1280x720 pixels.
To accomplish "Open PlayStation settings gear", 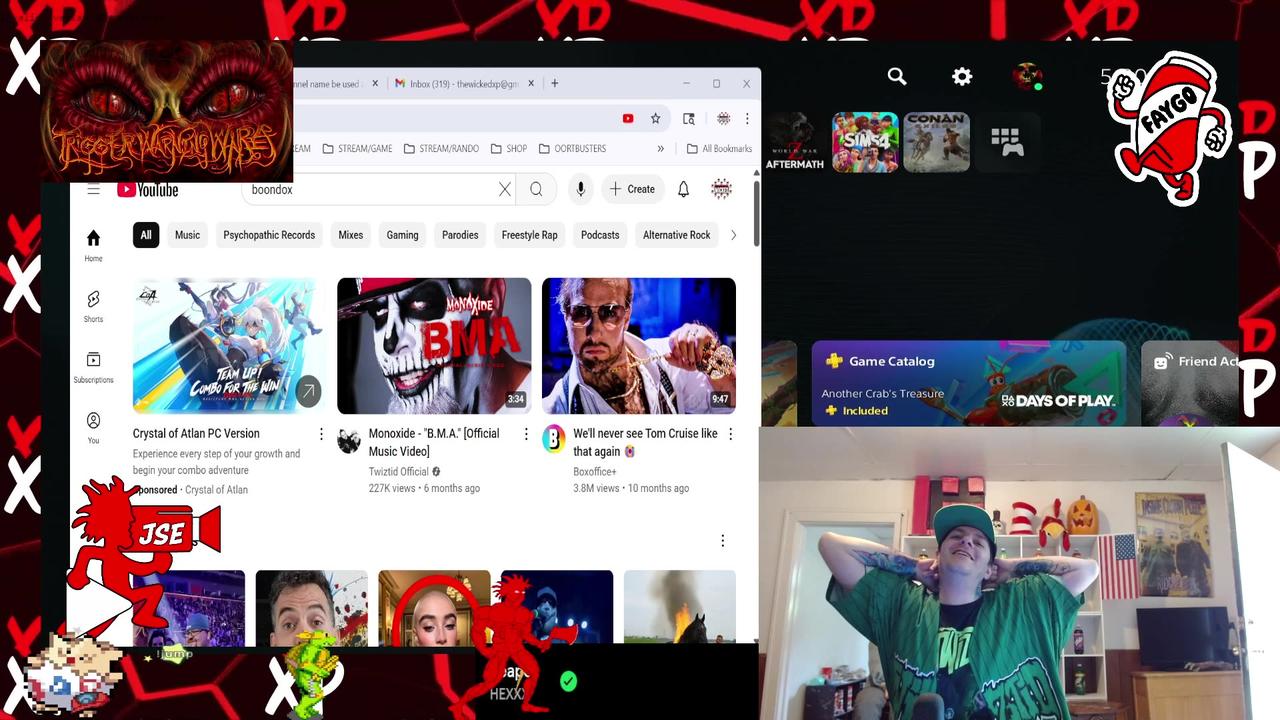I will tap(962, 76).
